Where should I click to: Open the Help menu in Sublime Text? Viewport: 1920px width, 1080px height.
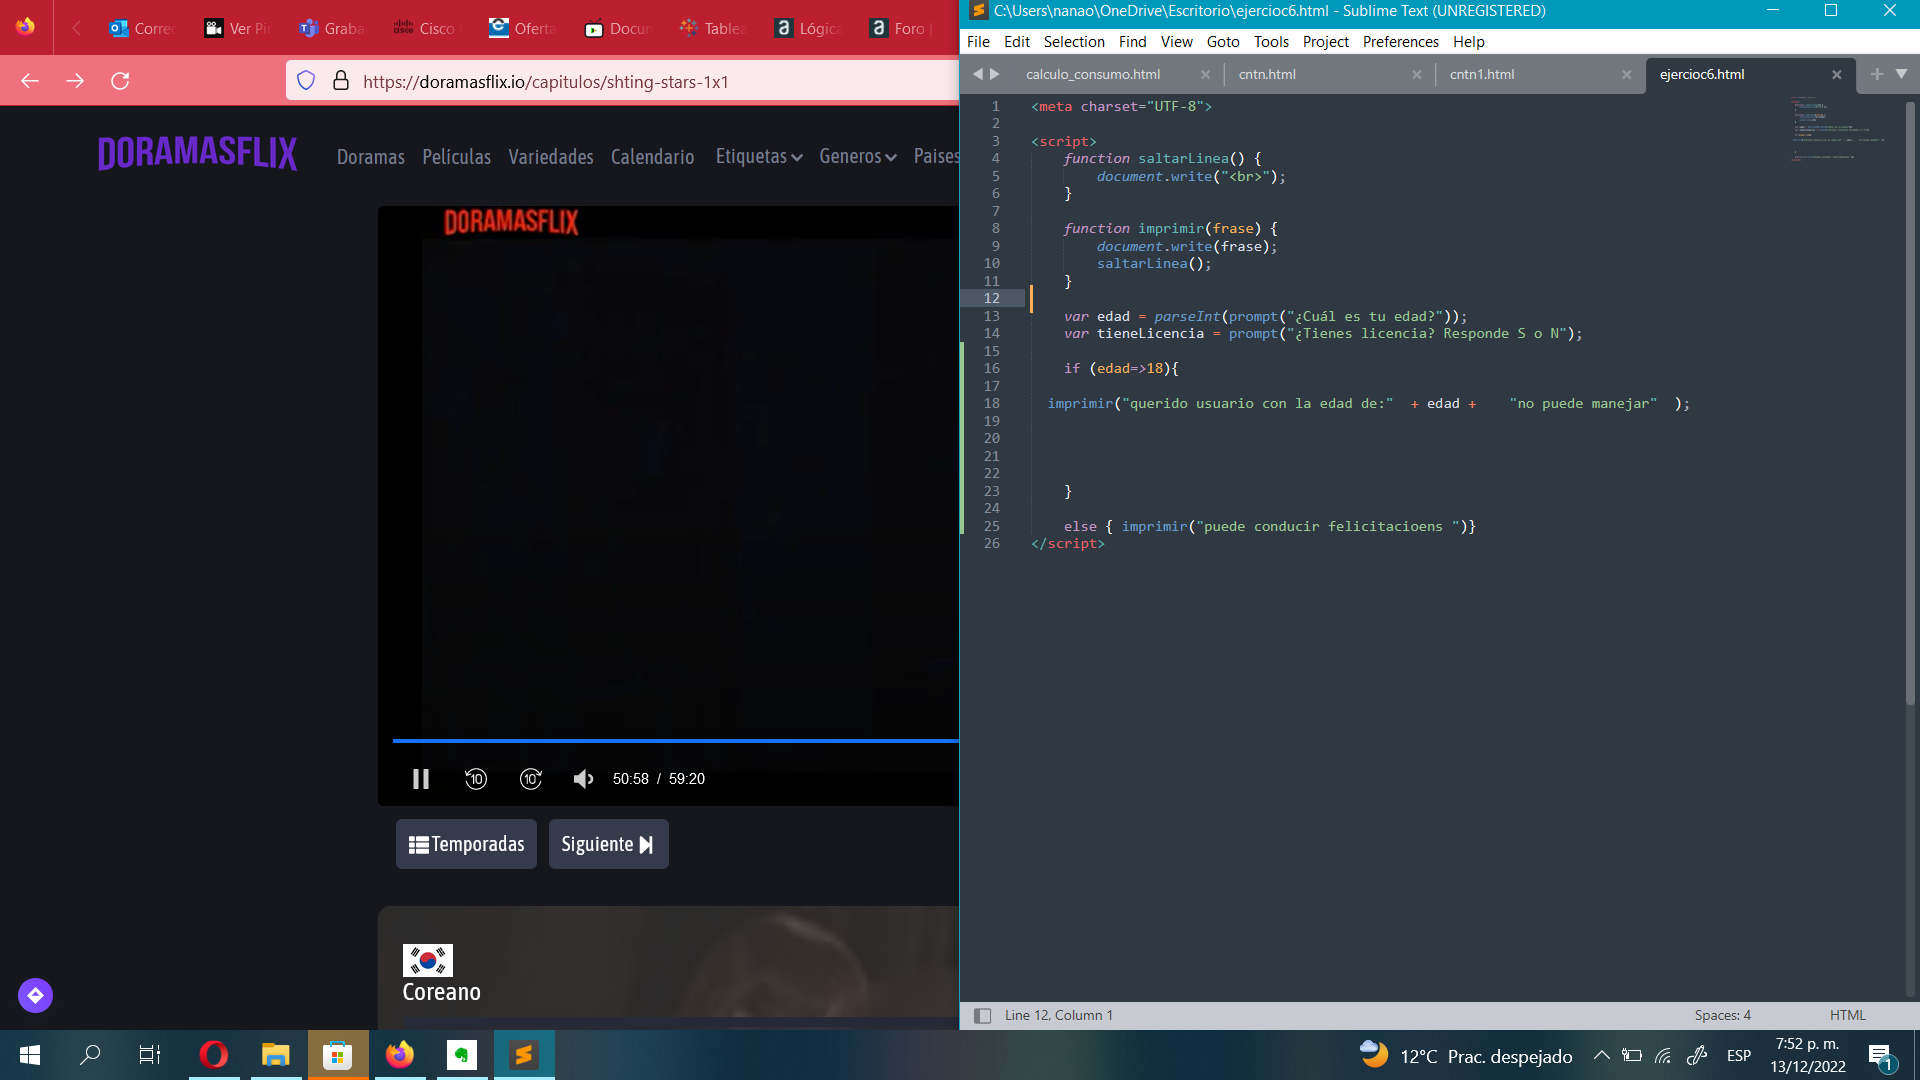point(1468,42)
